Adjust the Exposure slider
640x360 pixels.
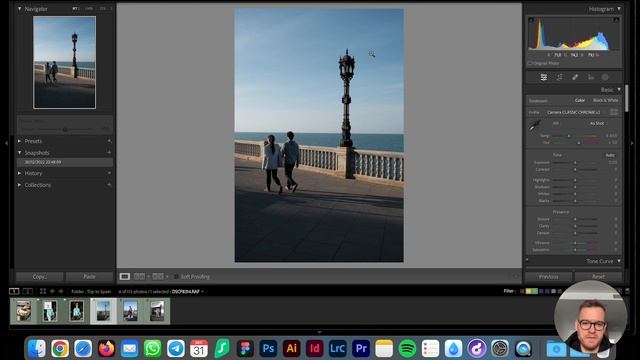coord(575,162)
